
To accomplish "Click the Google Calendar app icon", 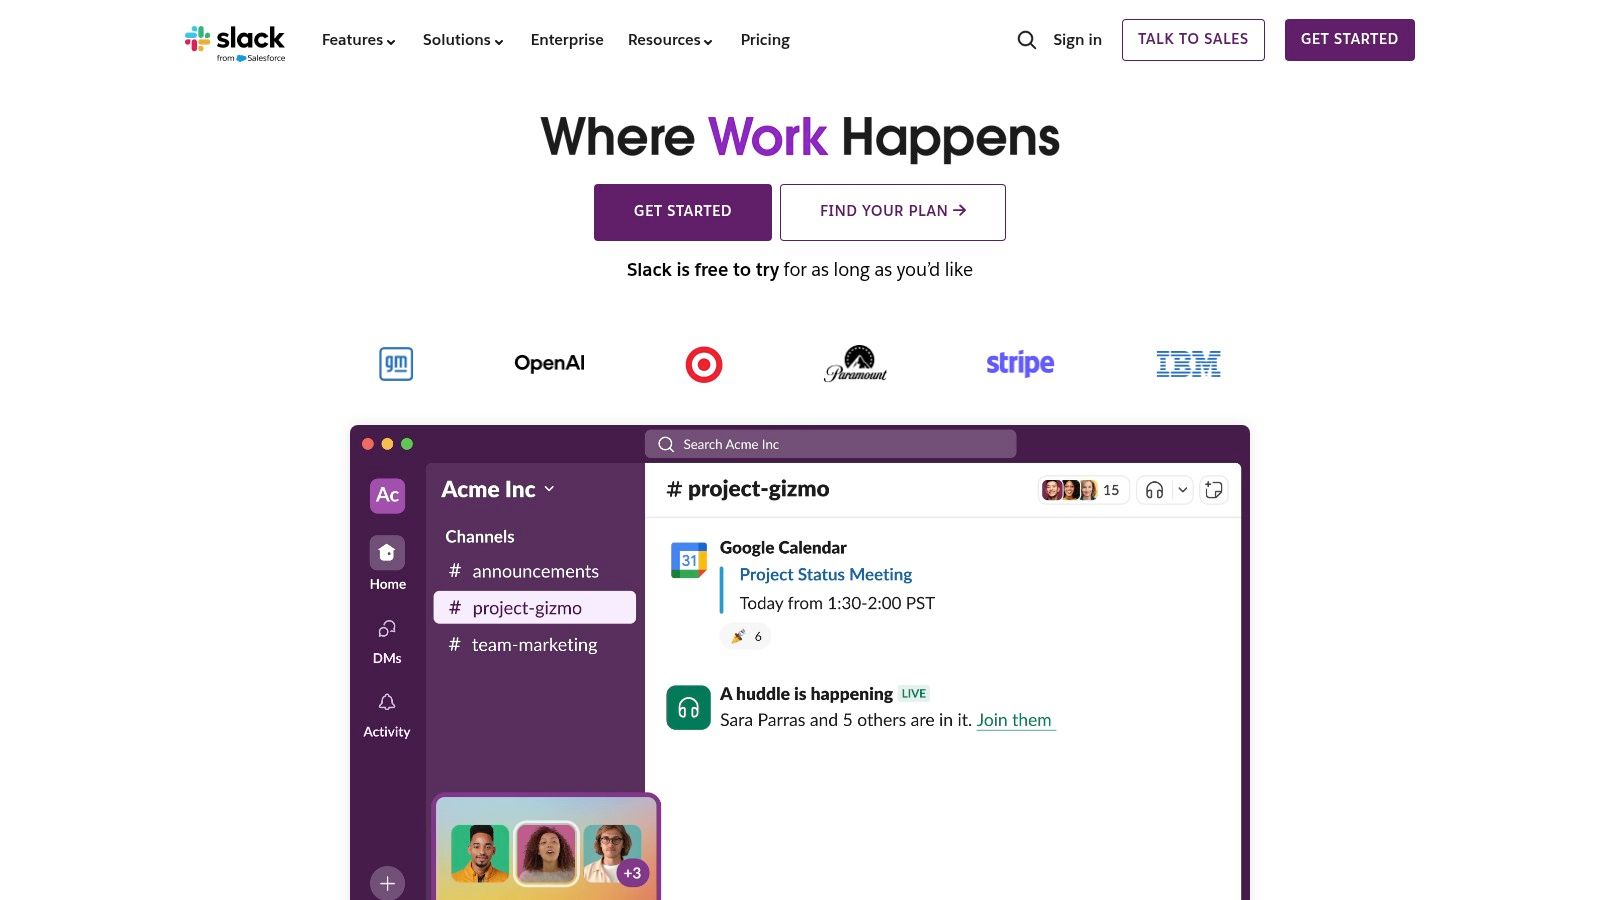I will (x=689, y=562).
